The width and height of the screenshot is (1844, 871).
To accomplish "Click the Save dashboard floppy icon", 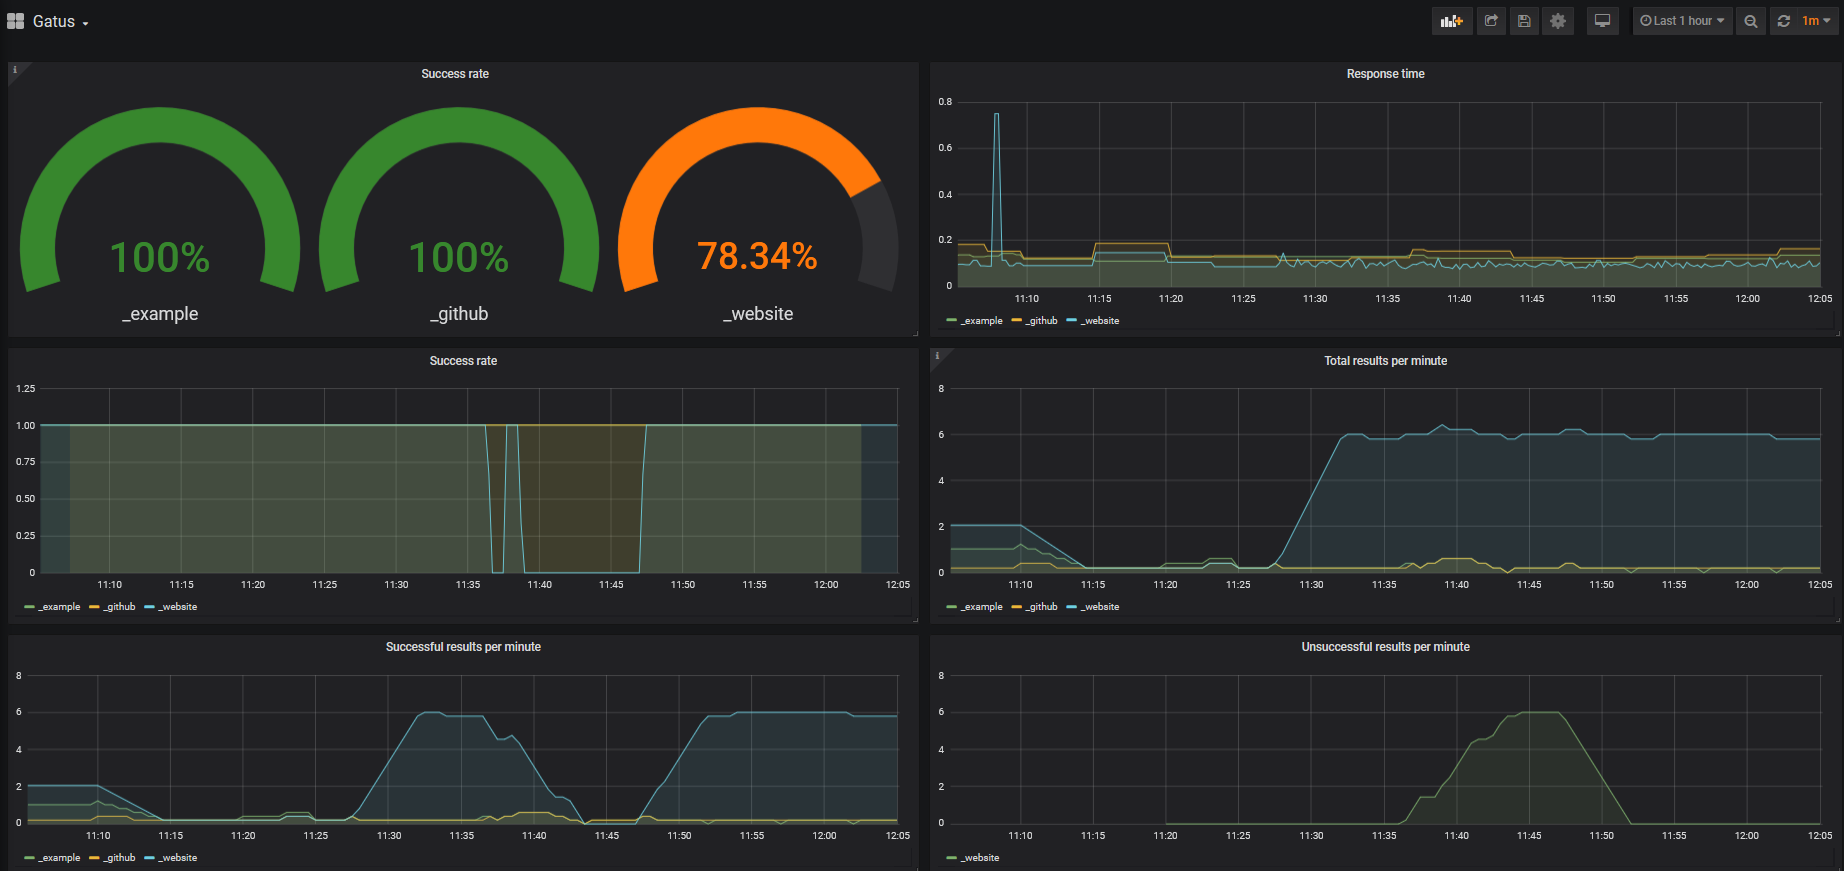I will [1524, 21].
